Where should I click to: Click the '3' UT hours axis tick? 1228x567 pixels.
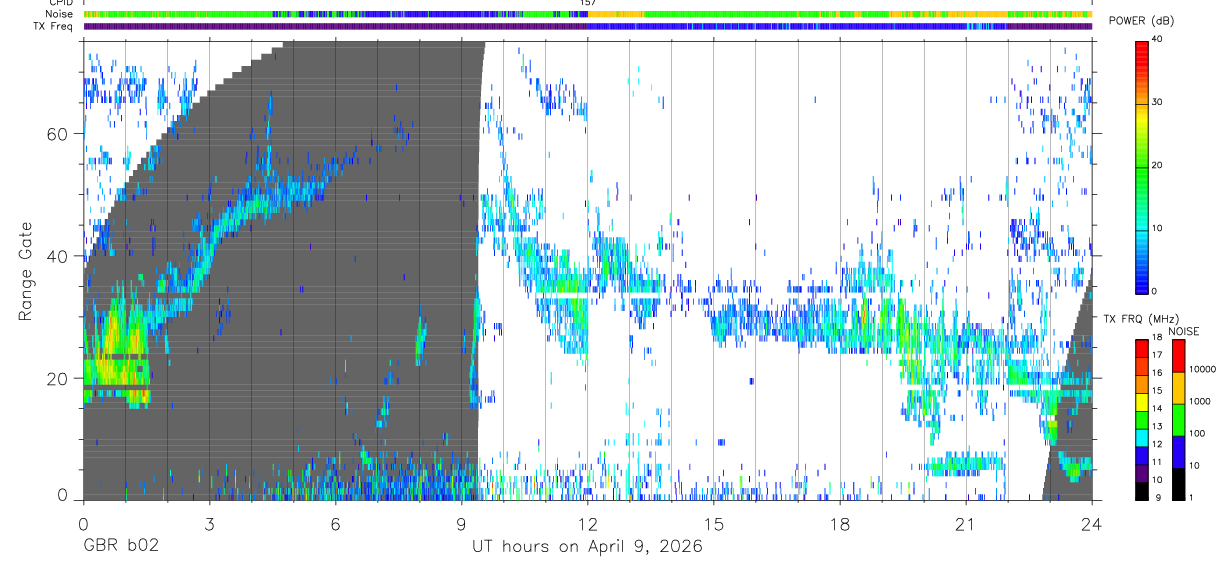209,525
